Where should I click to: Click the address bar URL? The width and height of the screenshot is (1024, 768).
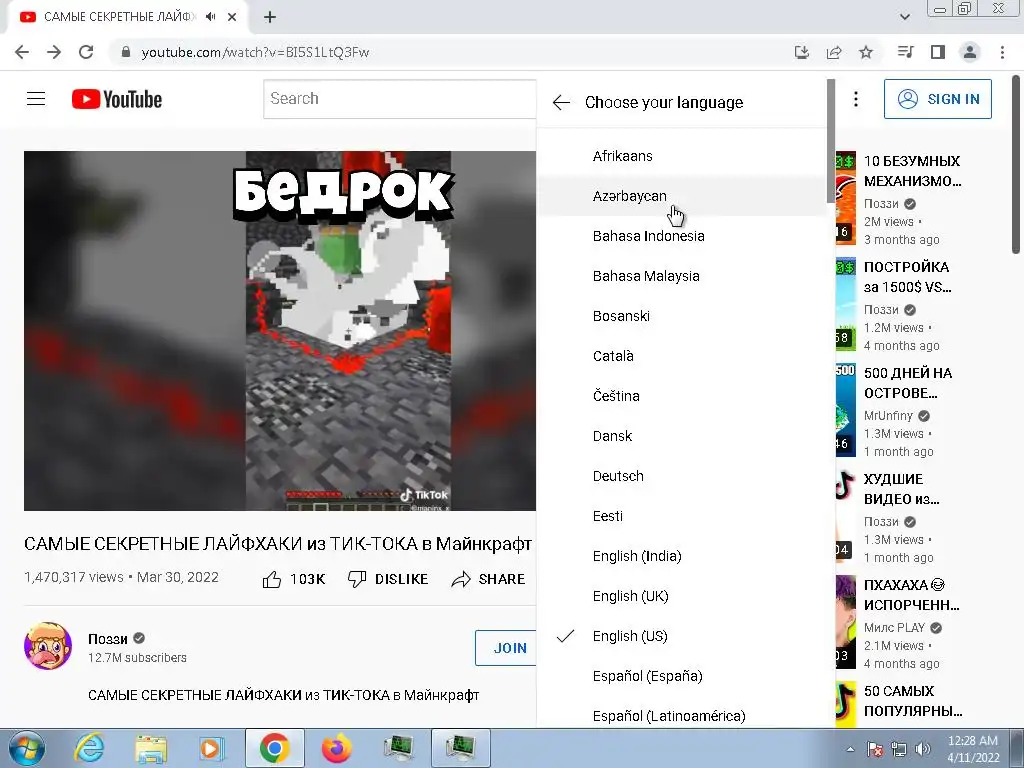point(255,52)
